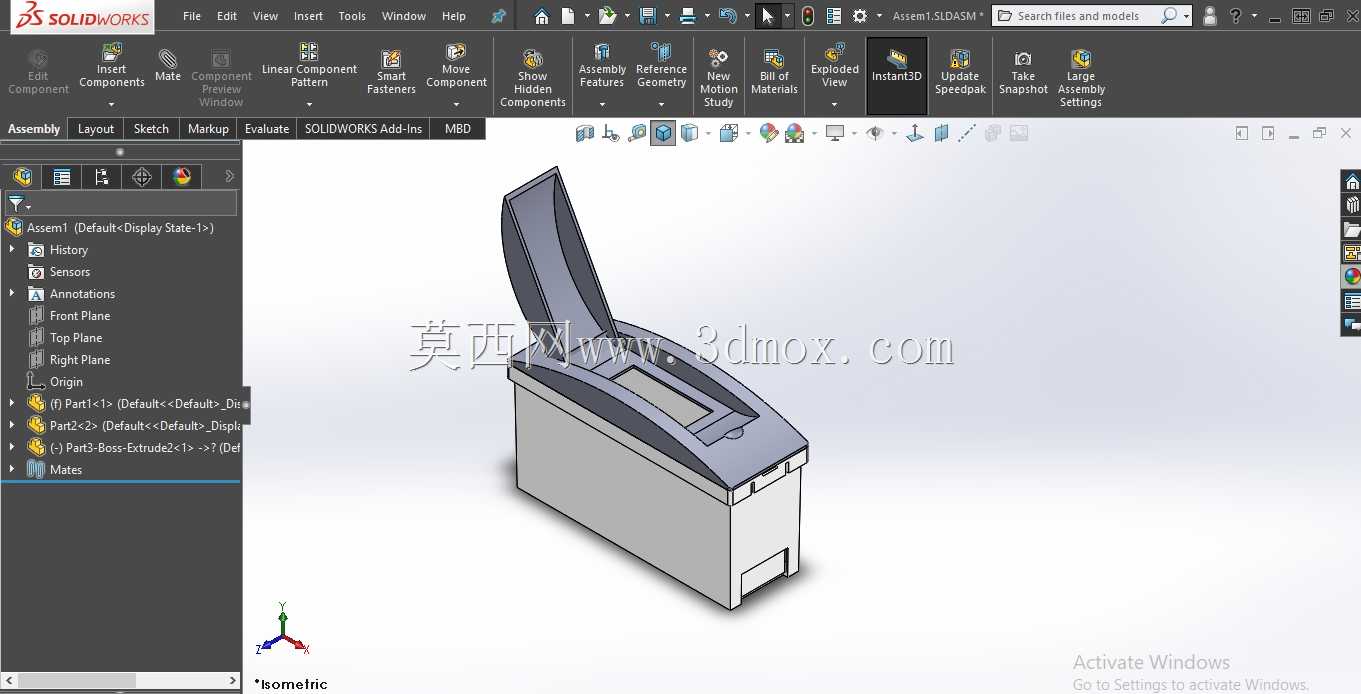
Task: Open the Insert menu
Action: [308, 16]
